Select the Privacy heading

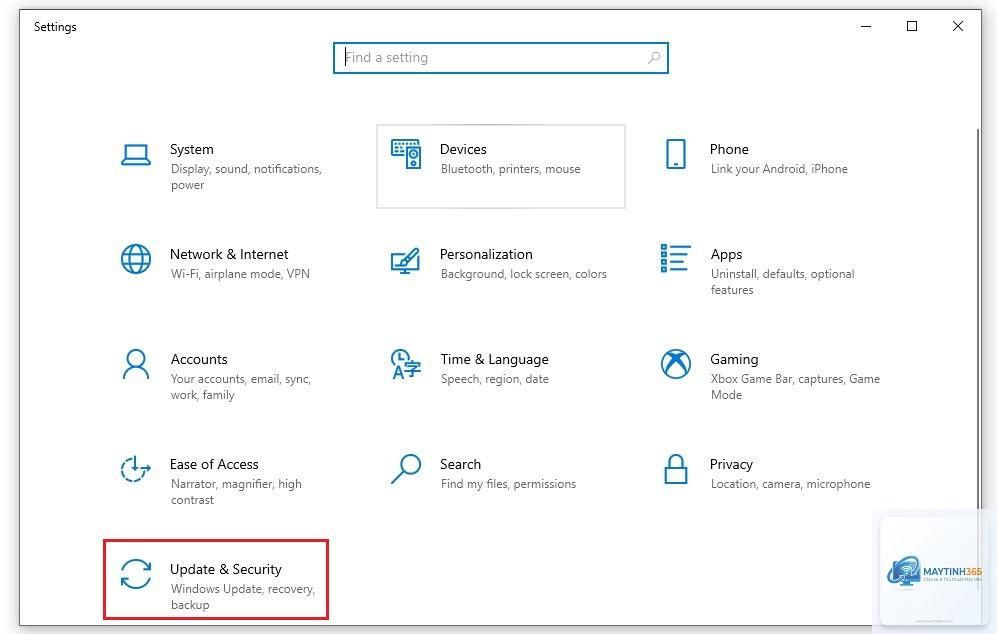[x=731, y=464]
